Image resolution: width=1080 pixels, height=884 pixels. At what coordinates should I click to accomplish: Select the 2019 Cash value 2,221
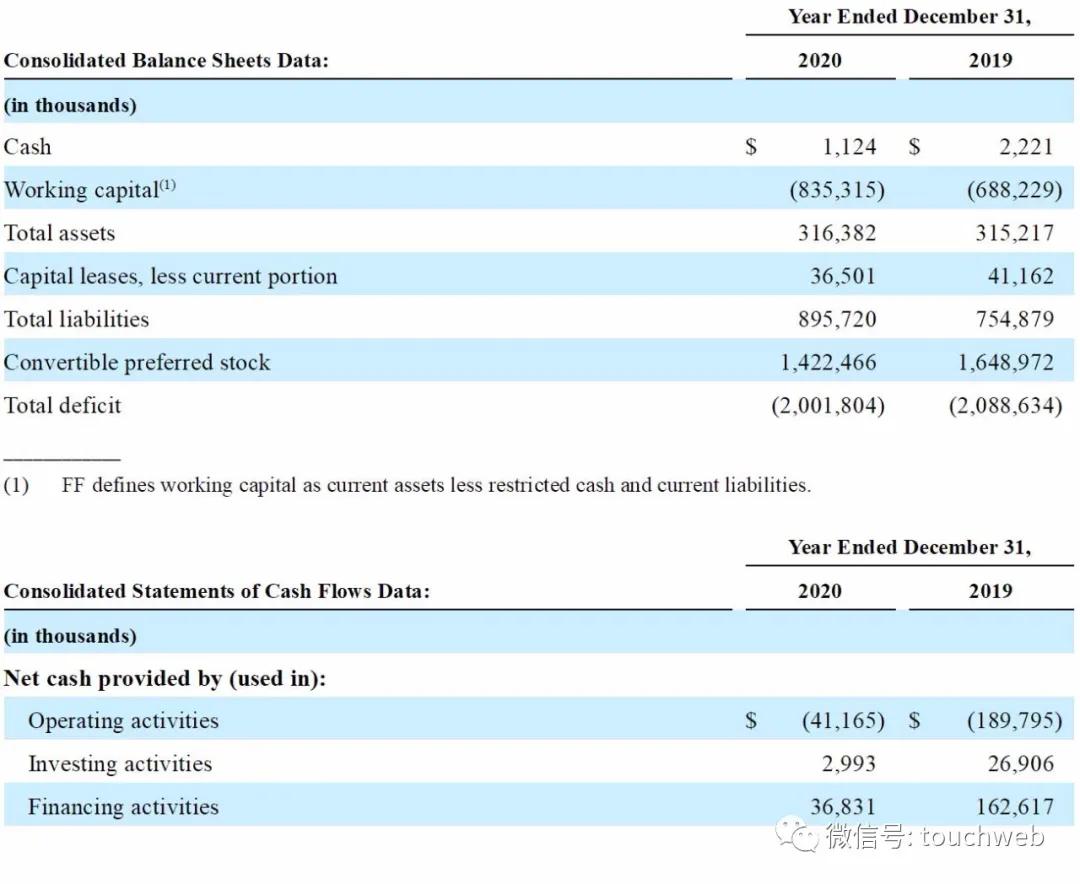click(x=1026, y=147)
